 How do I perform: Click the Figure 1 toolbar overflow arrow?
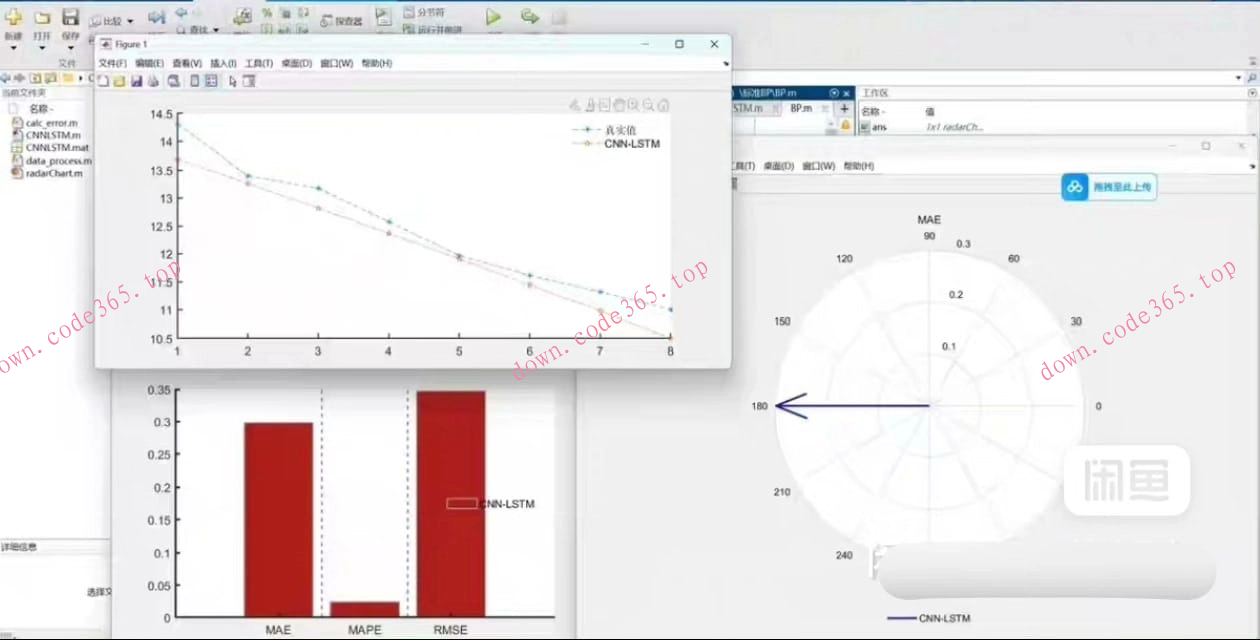tap(725, 63)
